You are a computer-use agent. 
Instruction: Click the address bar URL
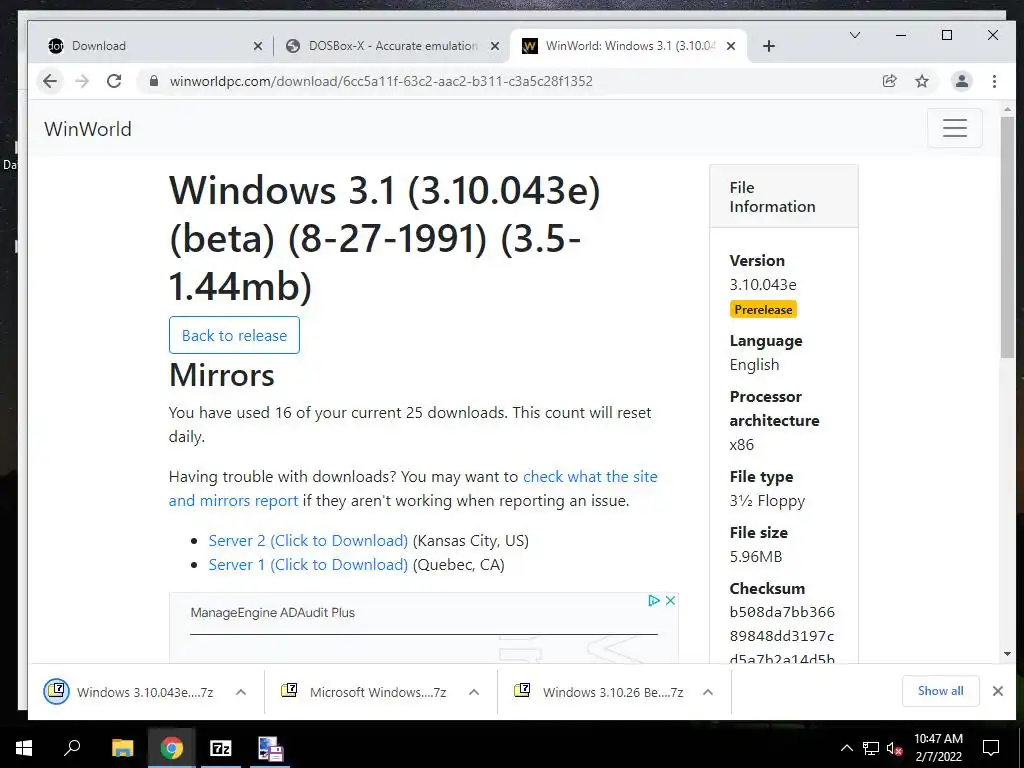point(381,81)
